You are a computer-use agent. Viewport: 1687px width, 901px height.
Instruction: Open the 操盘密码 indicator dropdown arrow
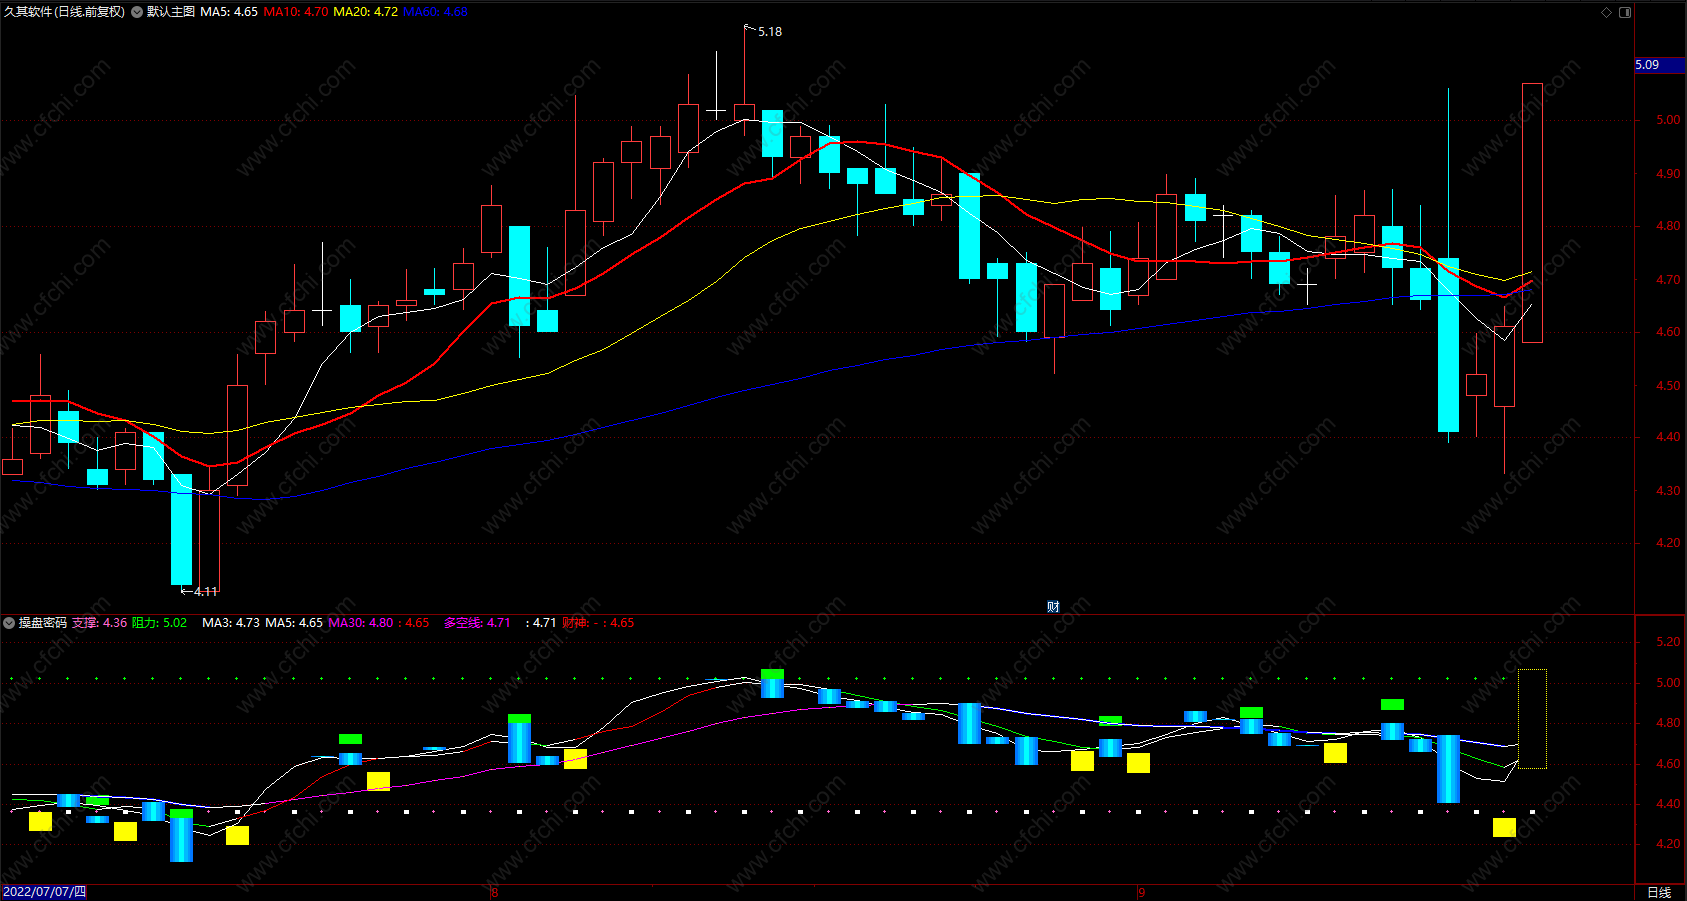point(9,623)
